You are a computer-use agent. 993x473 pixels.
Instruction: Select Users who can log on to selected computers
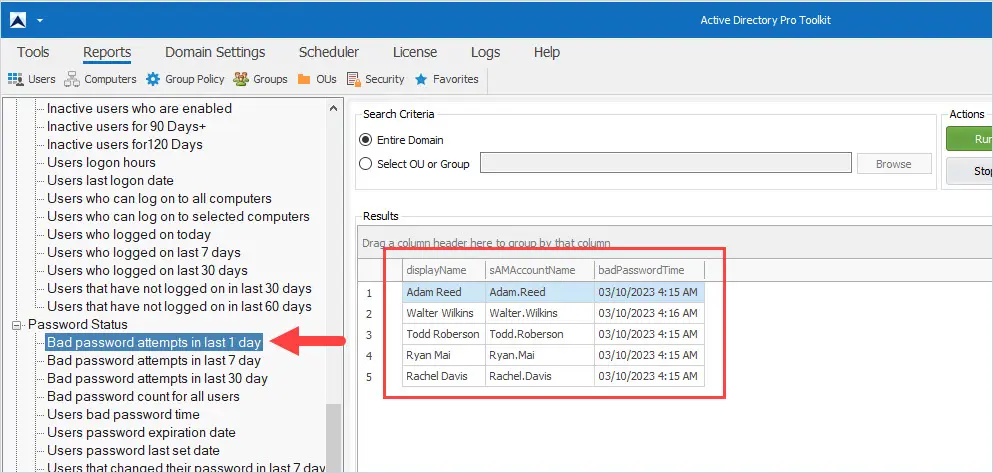coord(179,217)
